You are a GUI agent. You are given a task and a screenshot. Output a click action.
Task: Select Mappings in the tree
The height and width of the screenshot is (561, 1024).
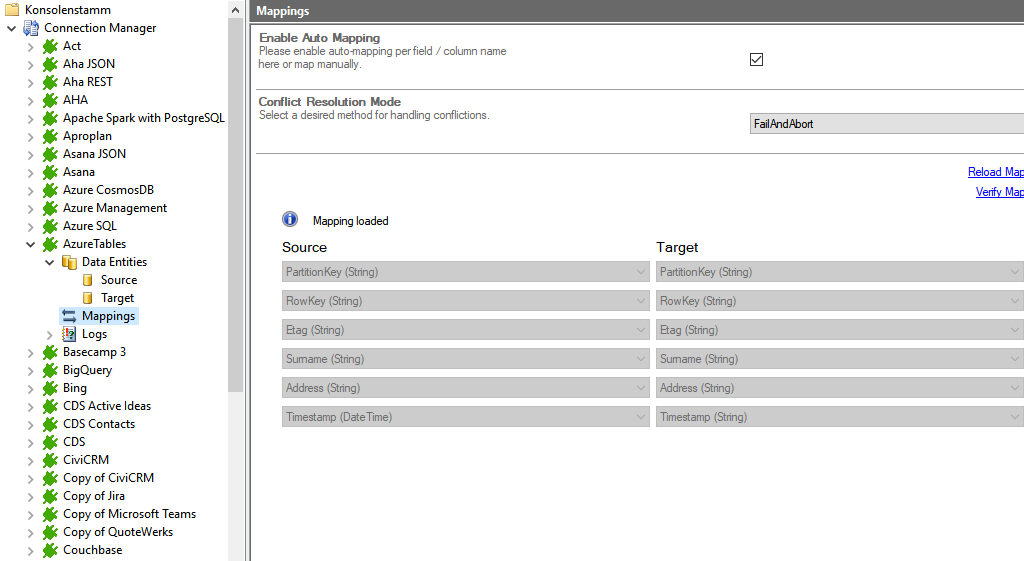[x=108, y=316]
